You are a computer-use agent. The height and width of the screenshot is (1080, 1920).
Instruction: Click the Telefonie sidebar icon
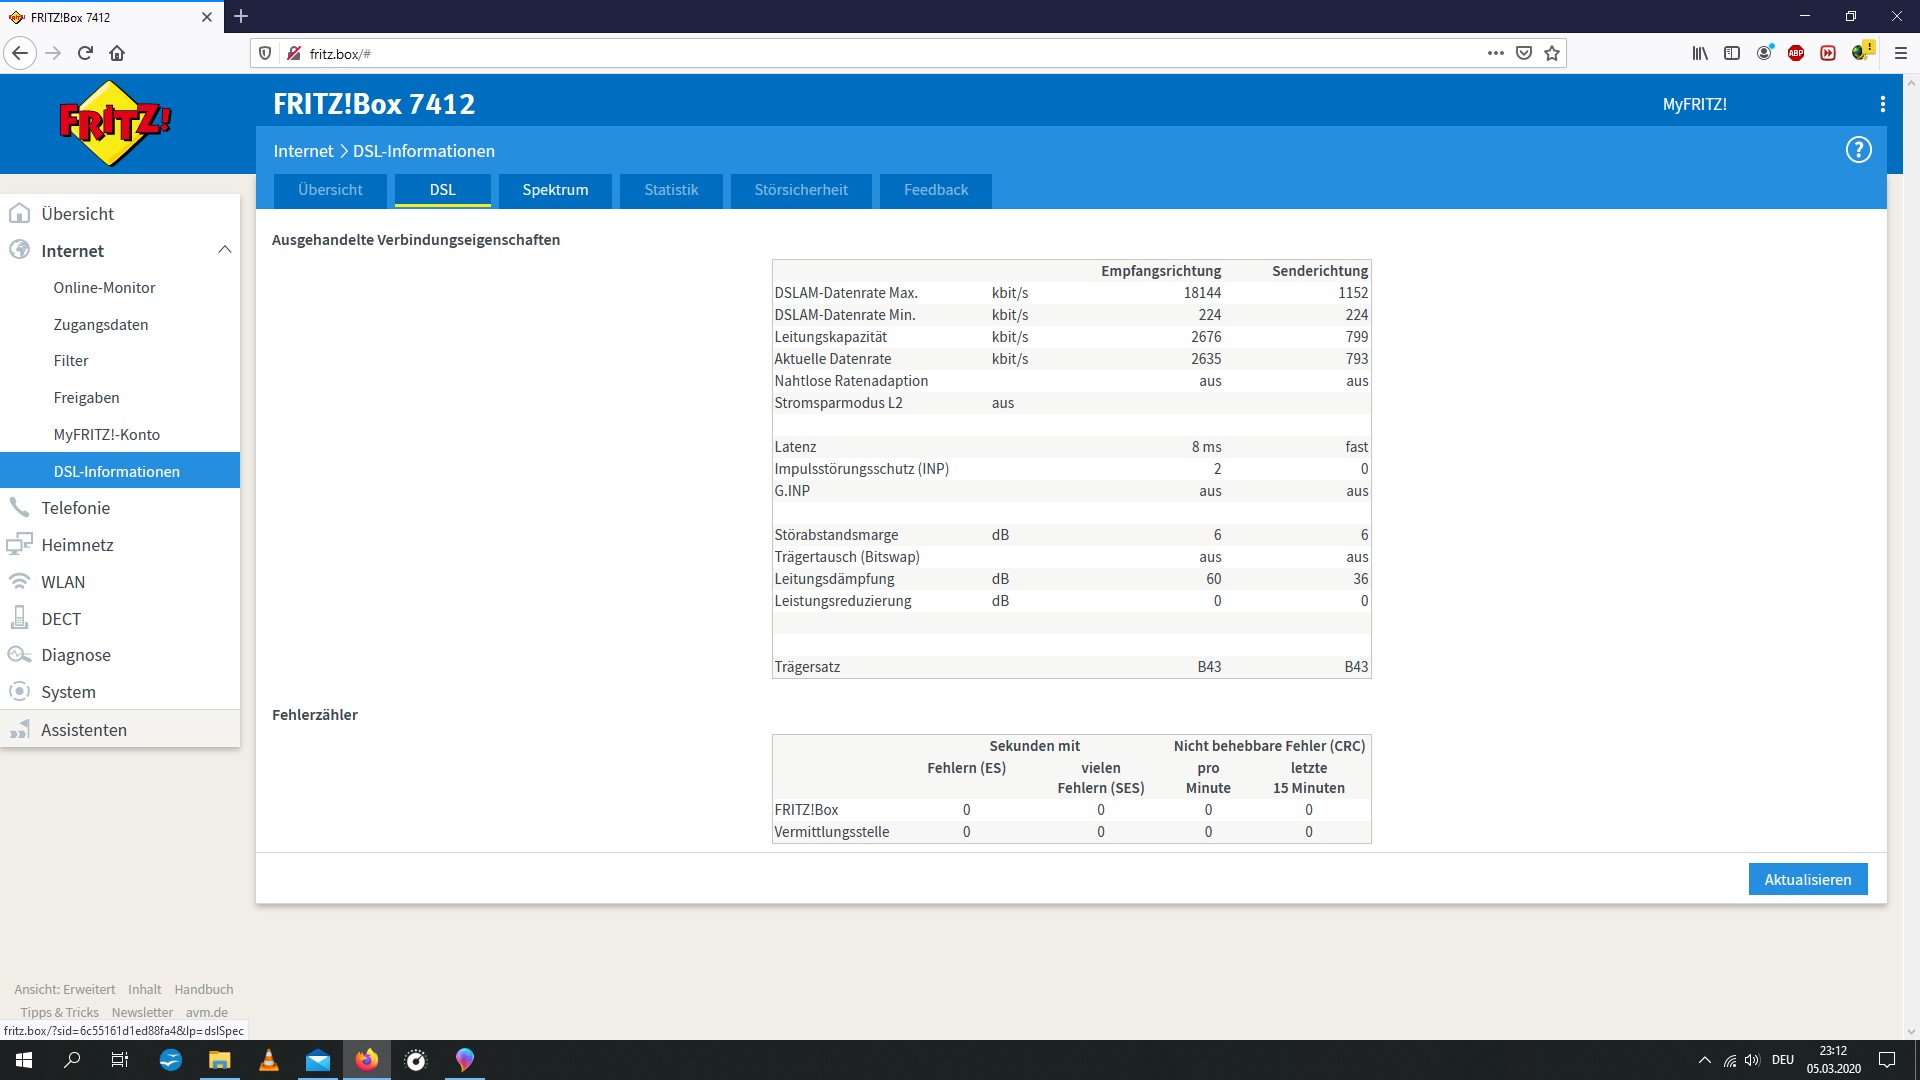tap(20, 506)
